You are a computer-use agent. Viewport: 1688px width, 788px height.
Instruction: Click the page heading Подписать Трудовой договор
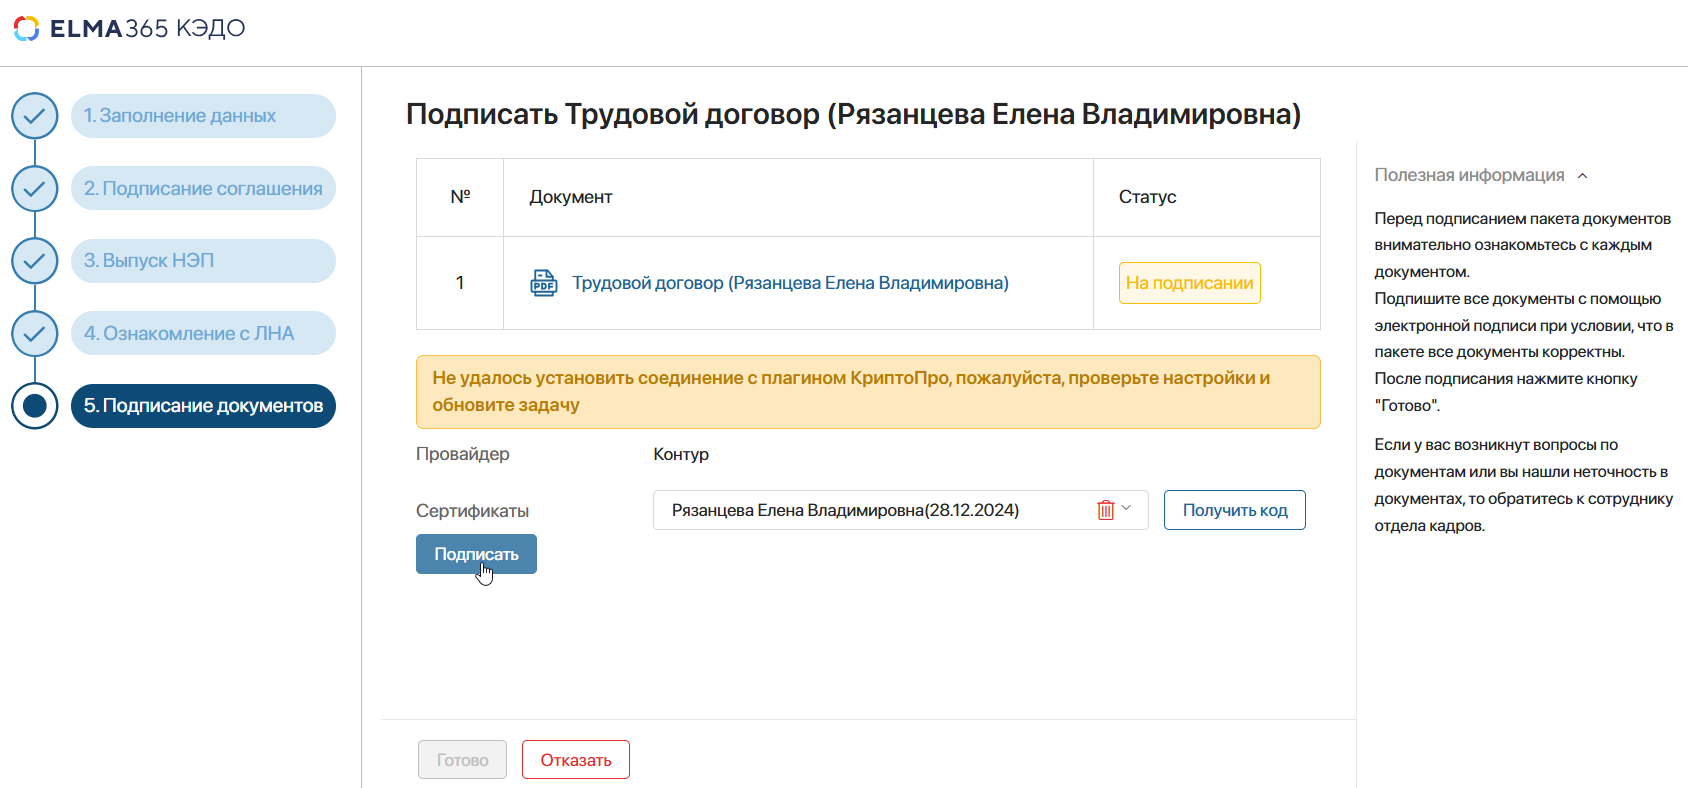853,114
